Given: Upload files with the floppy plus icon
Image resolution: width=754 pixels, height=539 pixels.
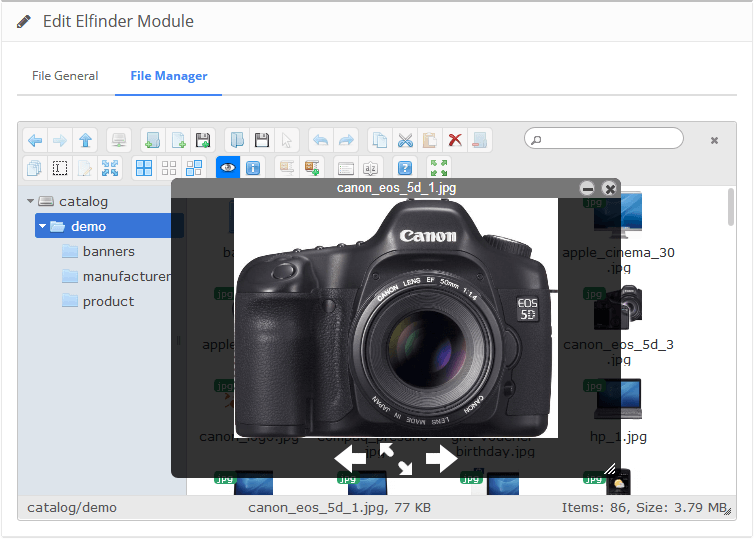Looking at the screenshot, I should click(x=203, y=140).
